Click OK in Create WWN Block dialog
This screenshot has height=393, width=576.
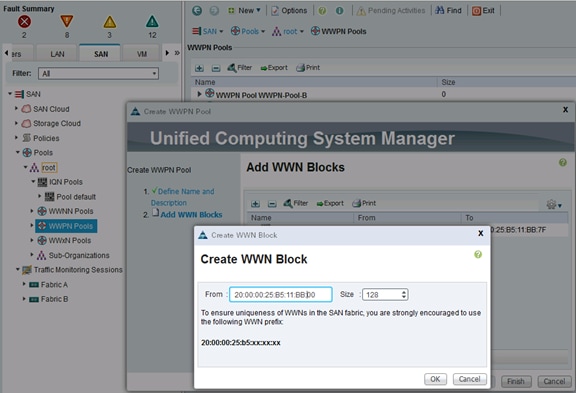pos(435,379)
